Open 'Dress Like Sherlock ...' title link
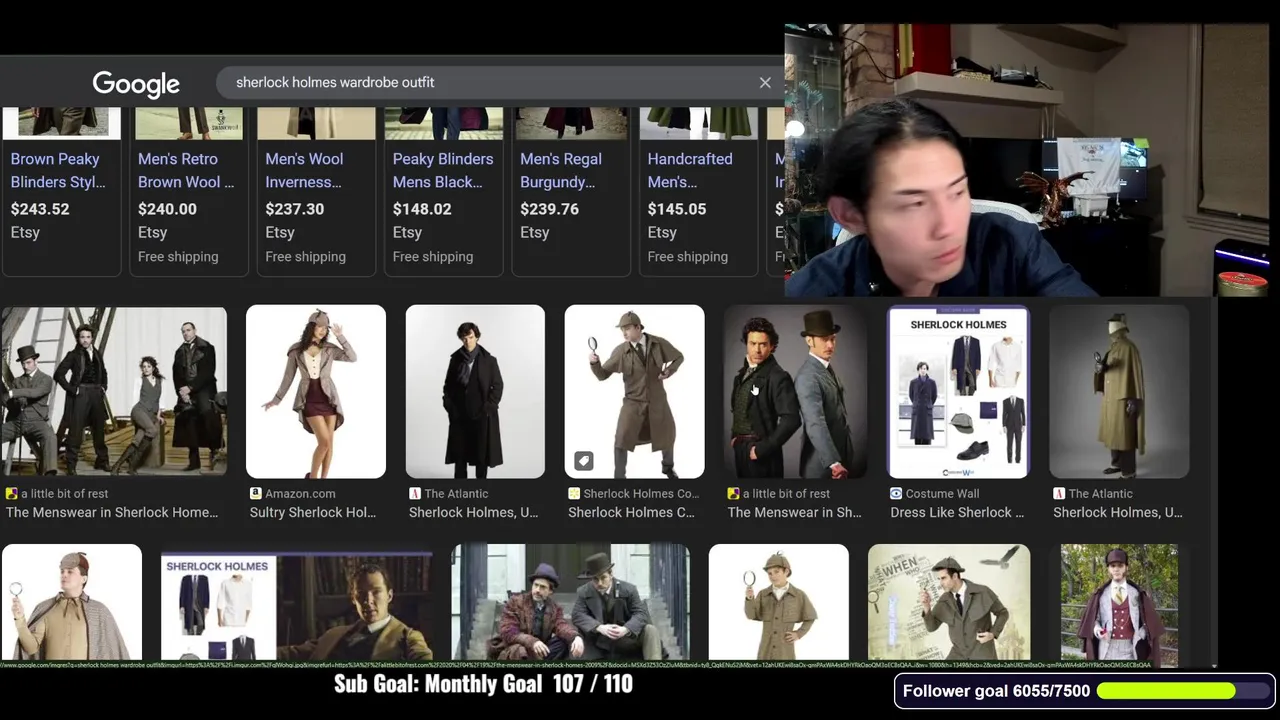This screenshot has width=1280, height=720. click(957, 512)
